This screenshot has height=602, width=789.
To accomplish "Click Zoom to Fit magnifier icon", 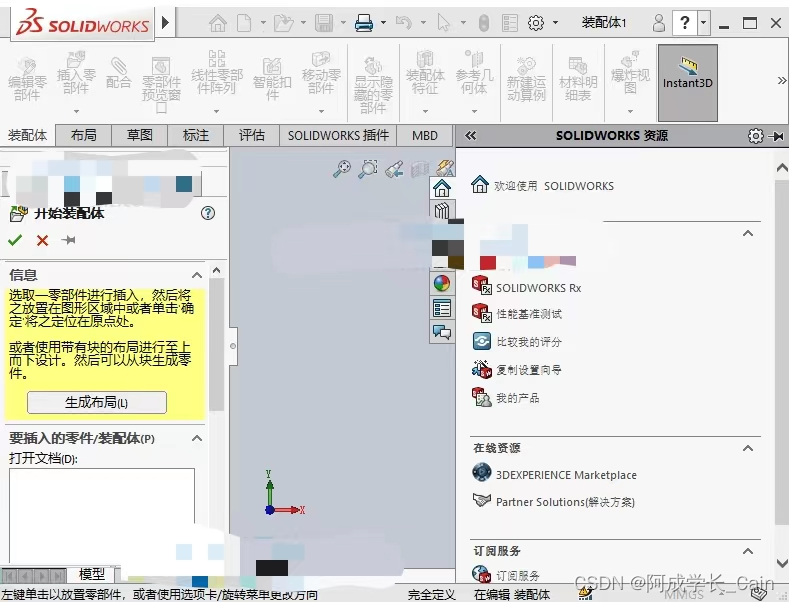I will [342, 169].
